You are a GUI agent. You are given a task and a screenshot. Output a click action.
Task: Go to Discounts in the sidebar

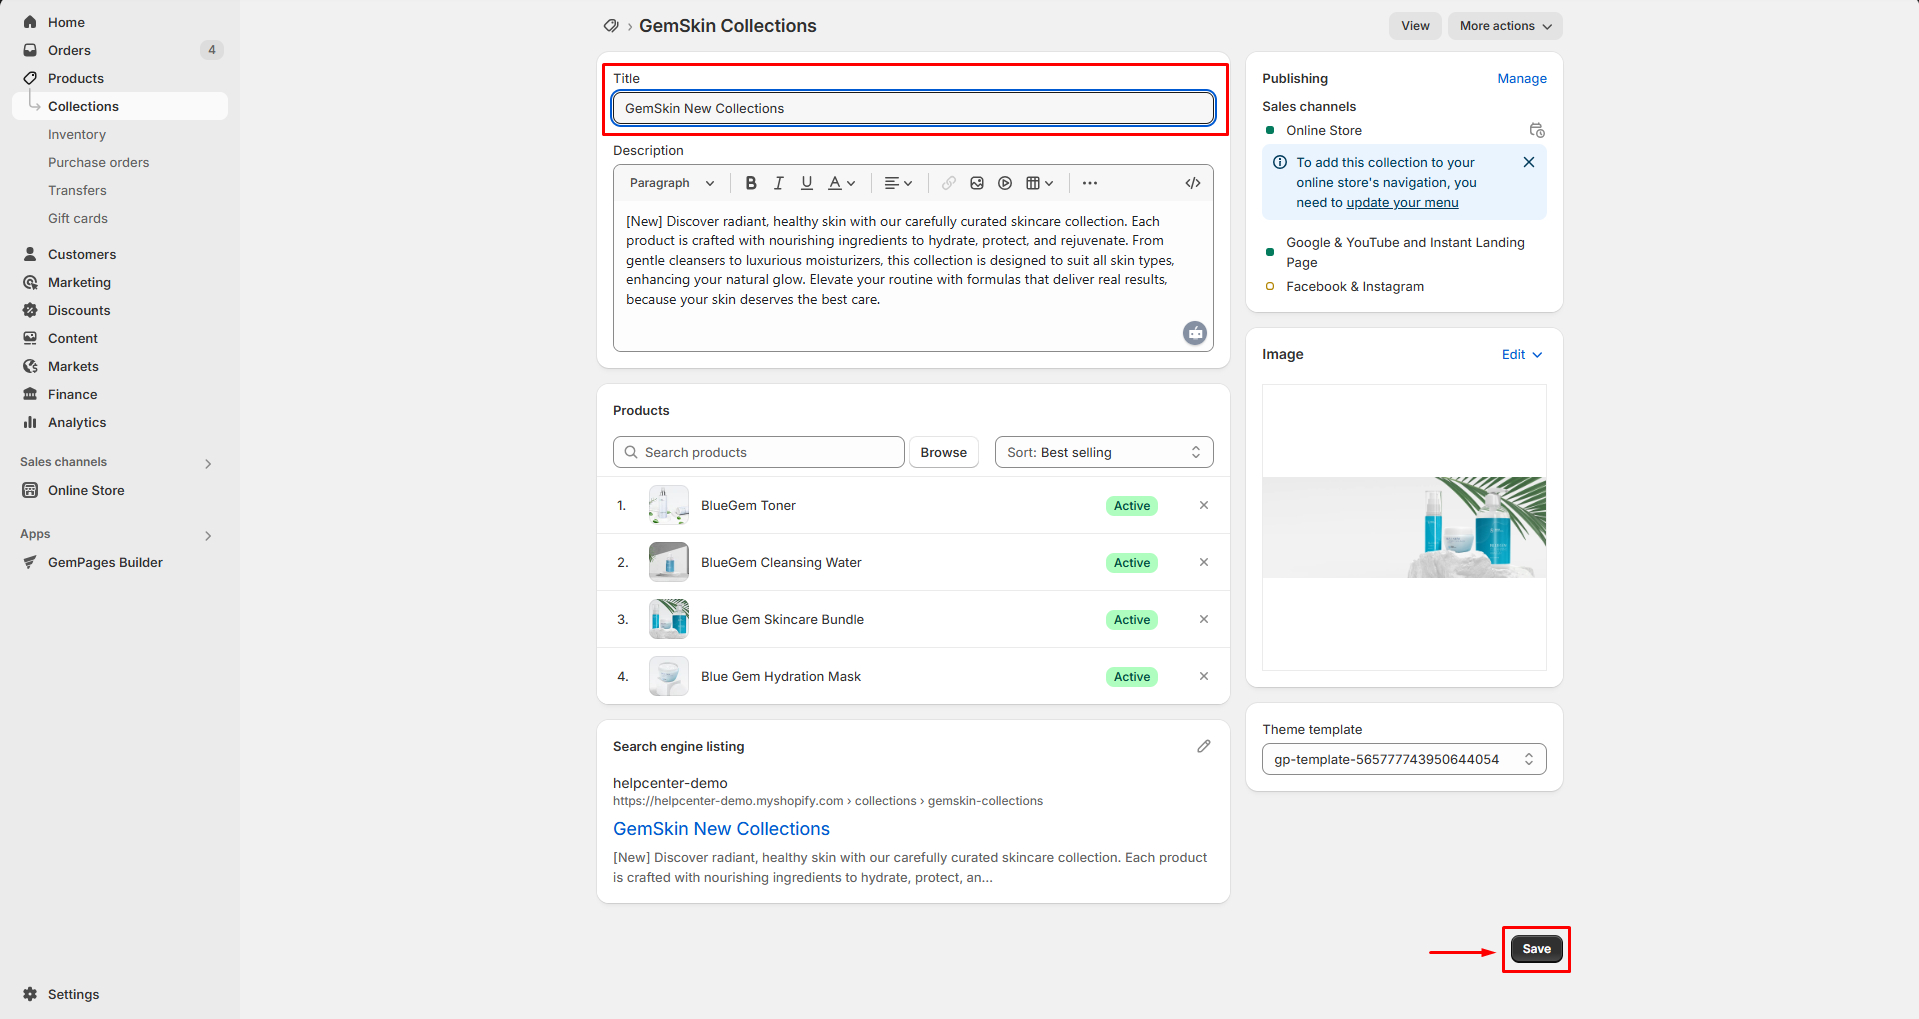point(79,310)
